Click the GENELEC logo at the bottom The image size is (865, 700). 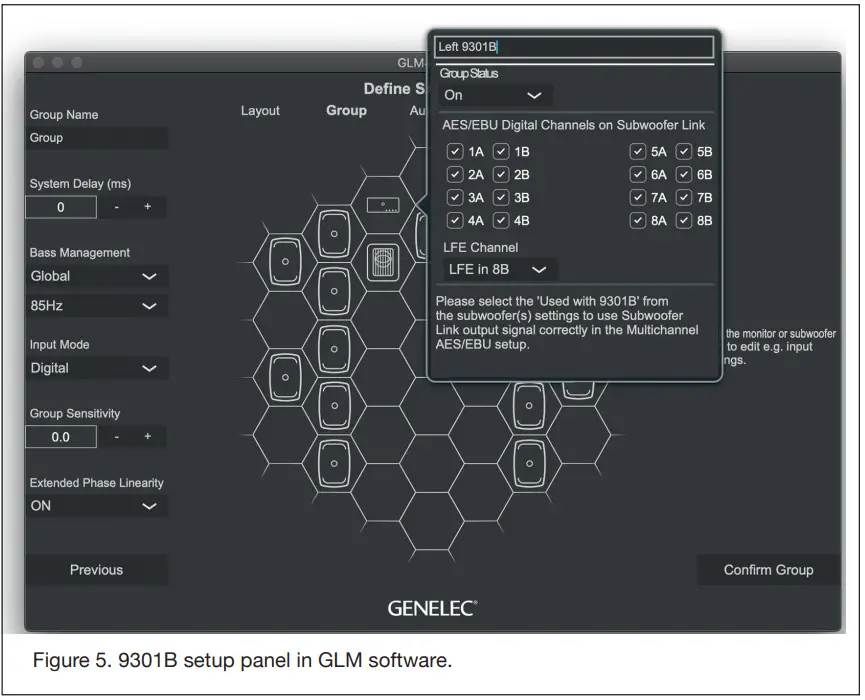[432, 607]
